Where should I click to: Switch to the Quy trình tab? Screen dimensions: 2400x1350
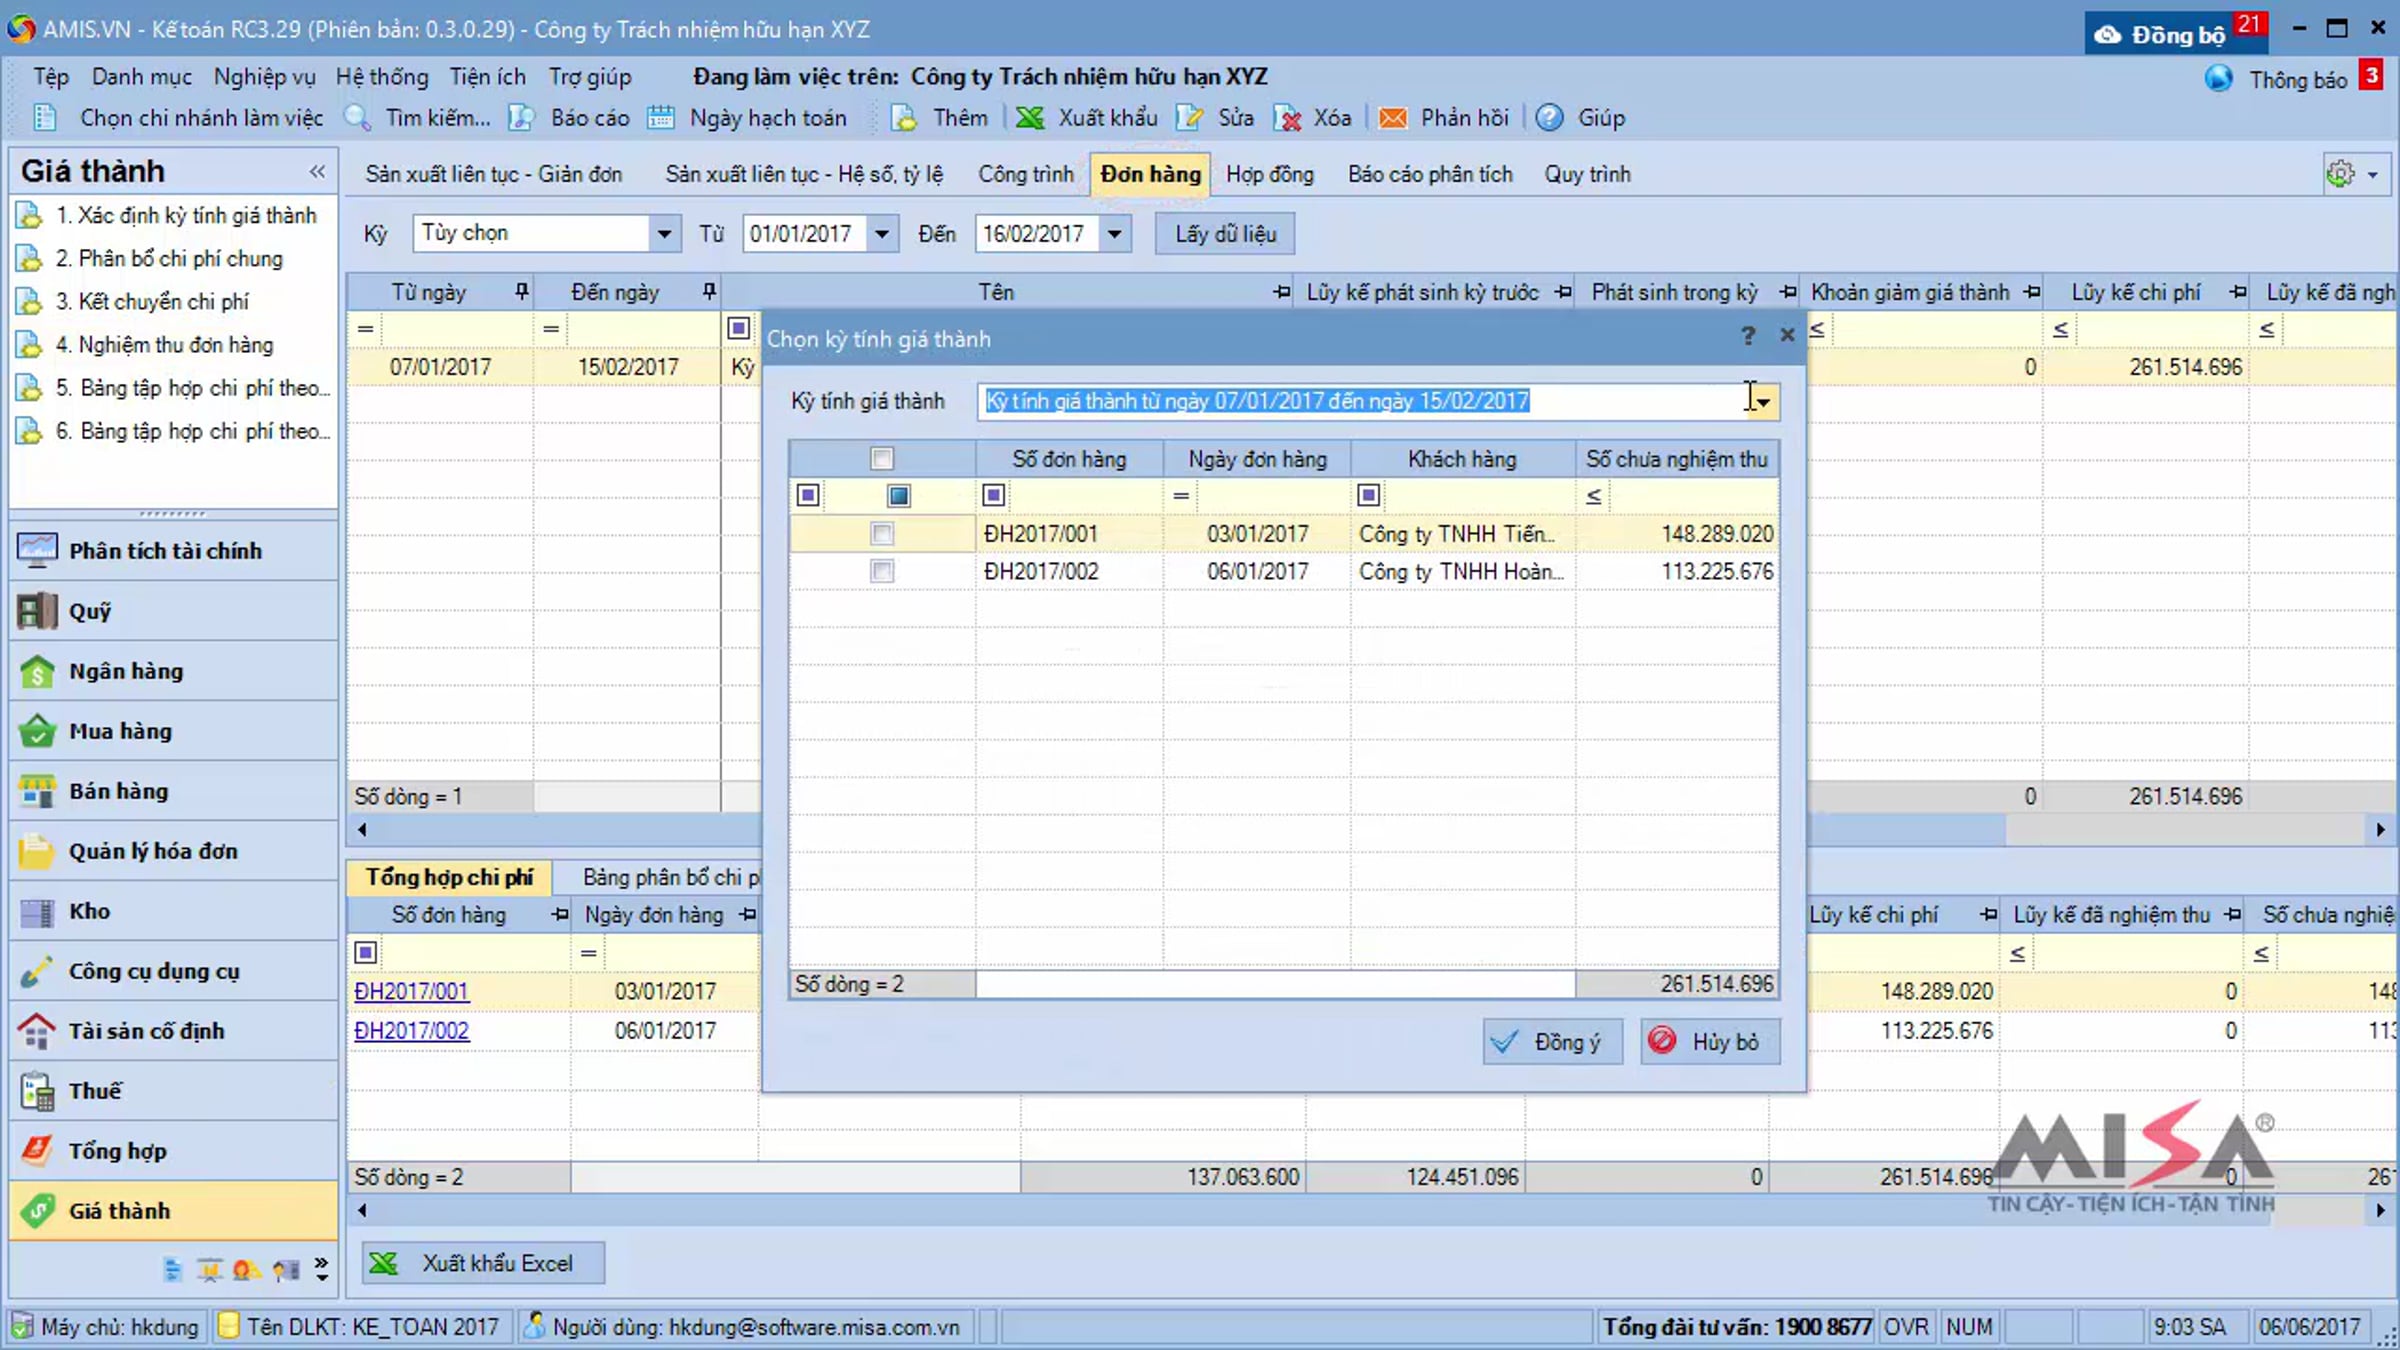click(1587, 174)
